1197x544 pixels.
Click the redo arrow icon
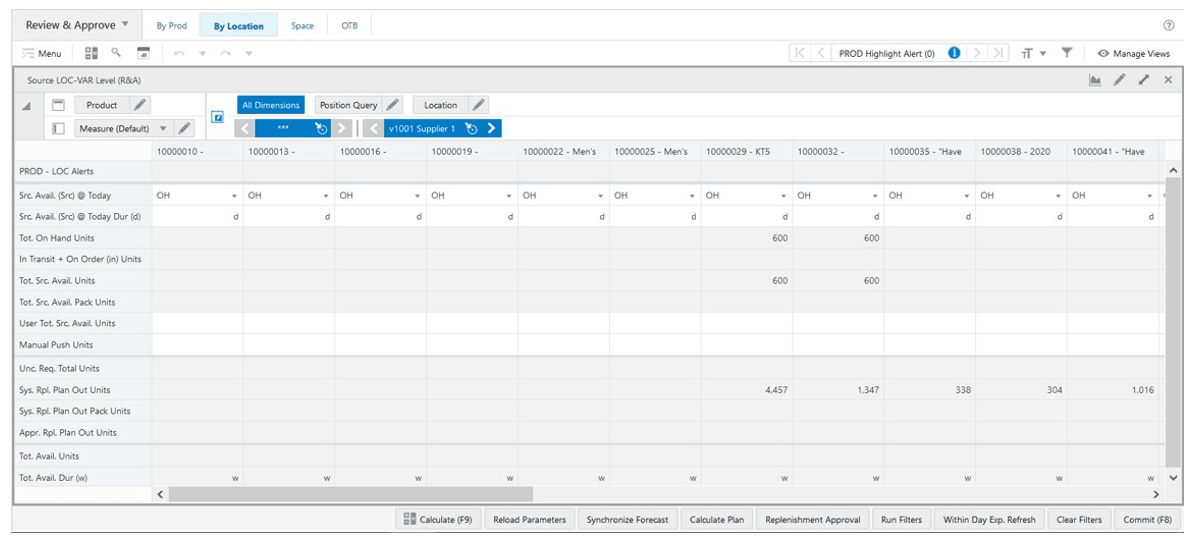point(226,53)
